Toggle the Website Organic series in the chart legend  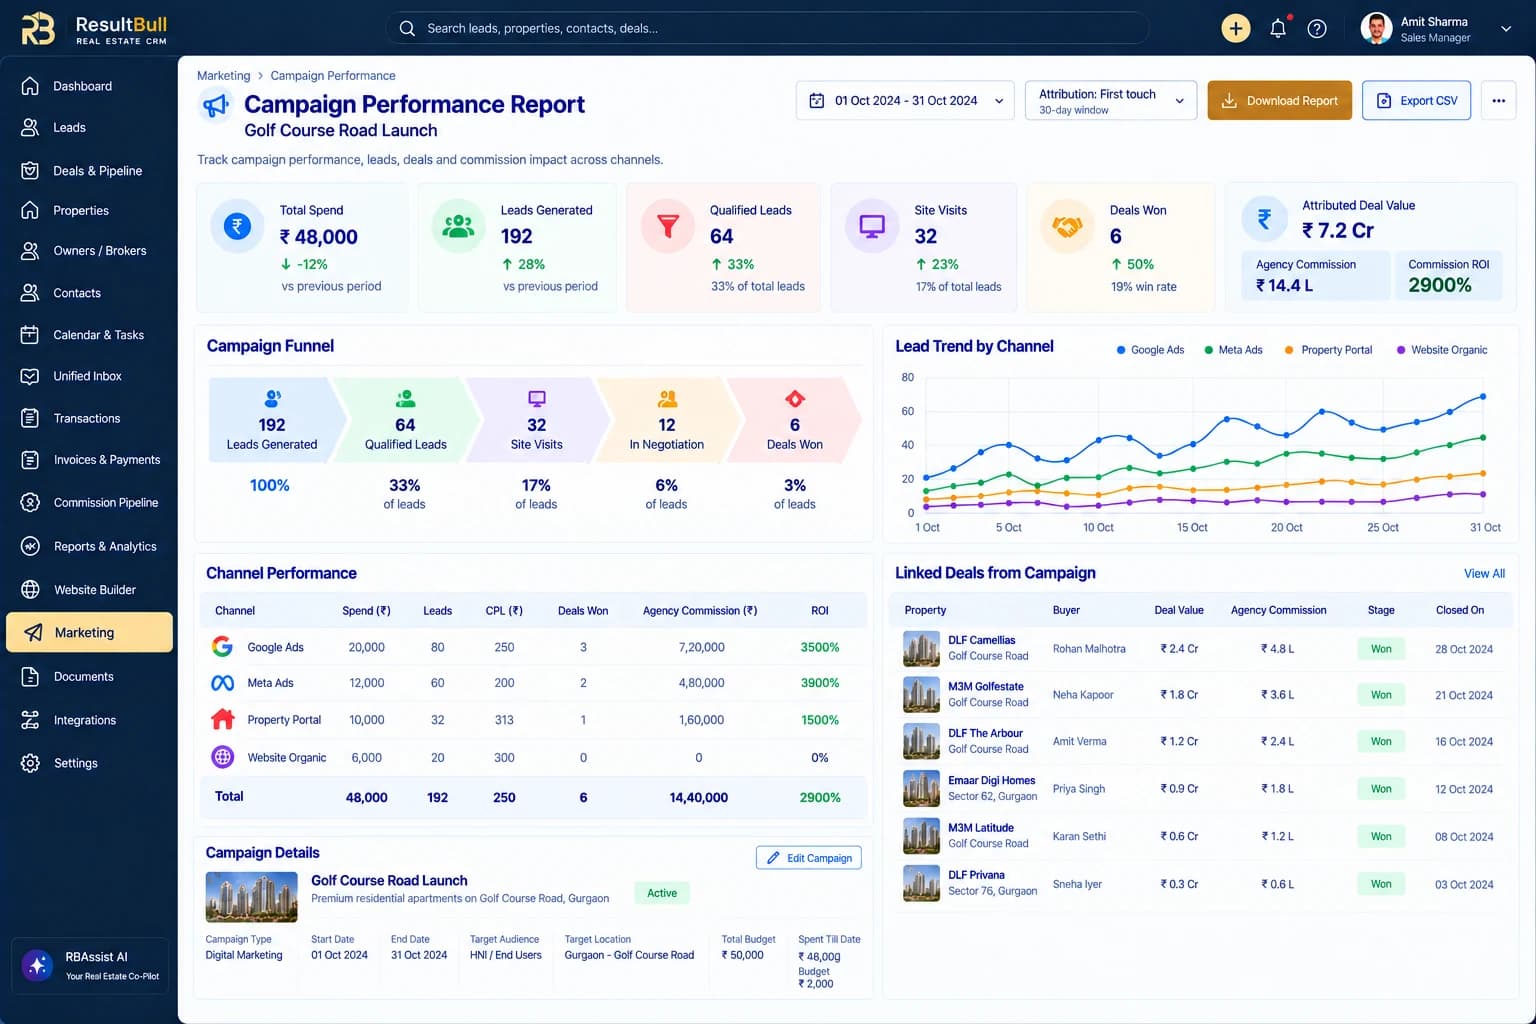(1441, 350)
